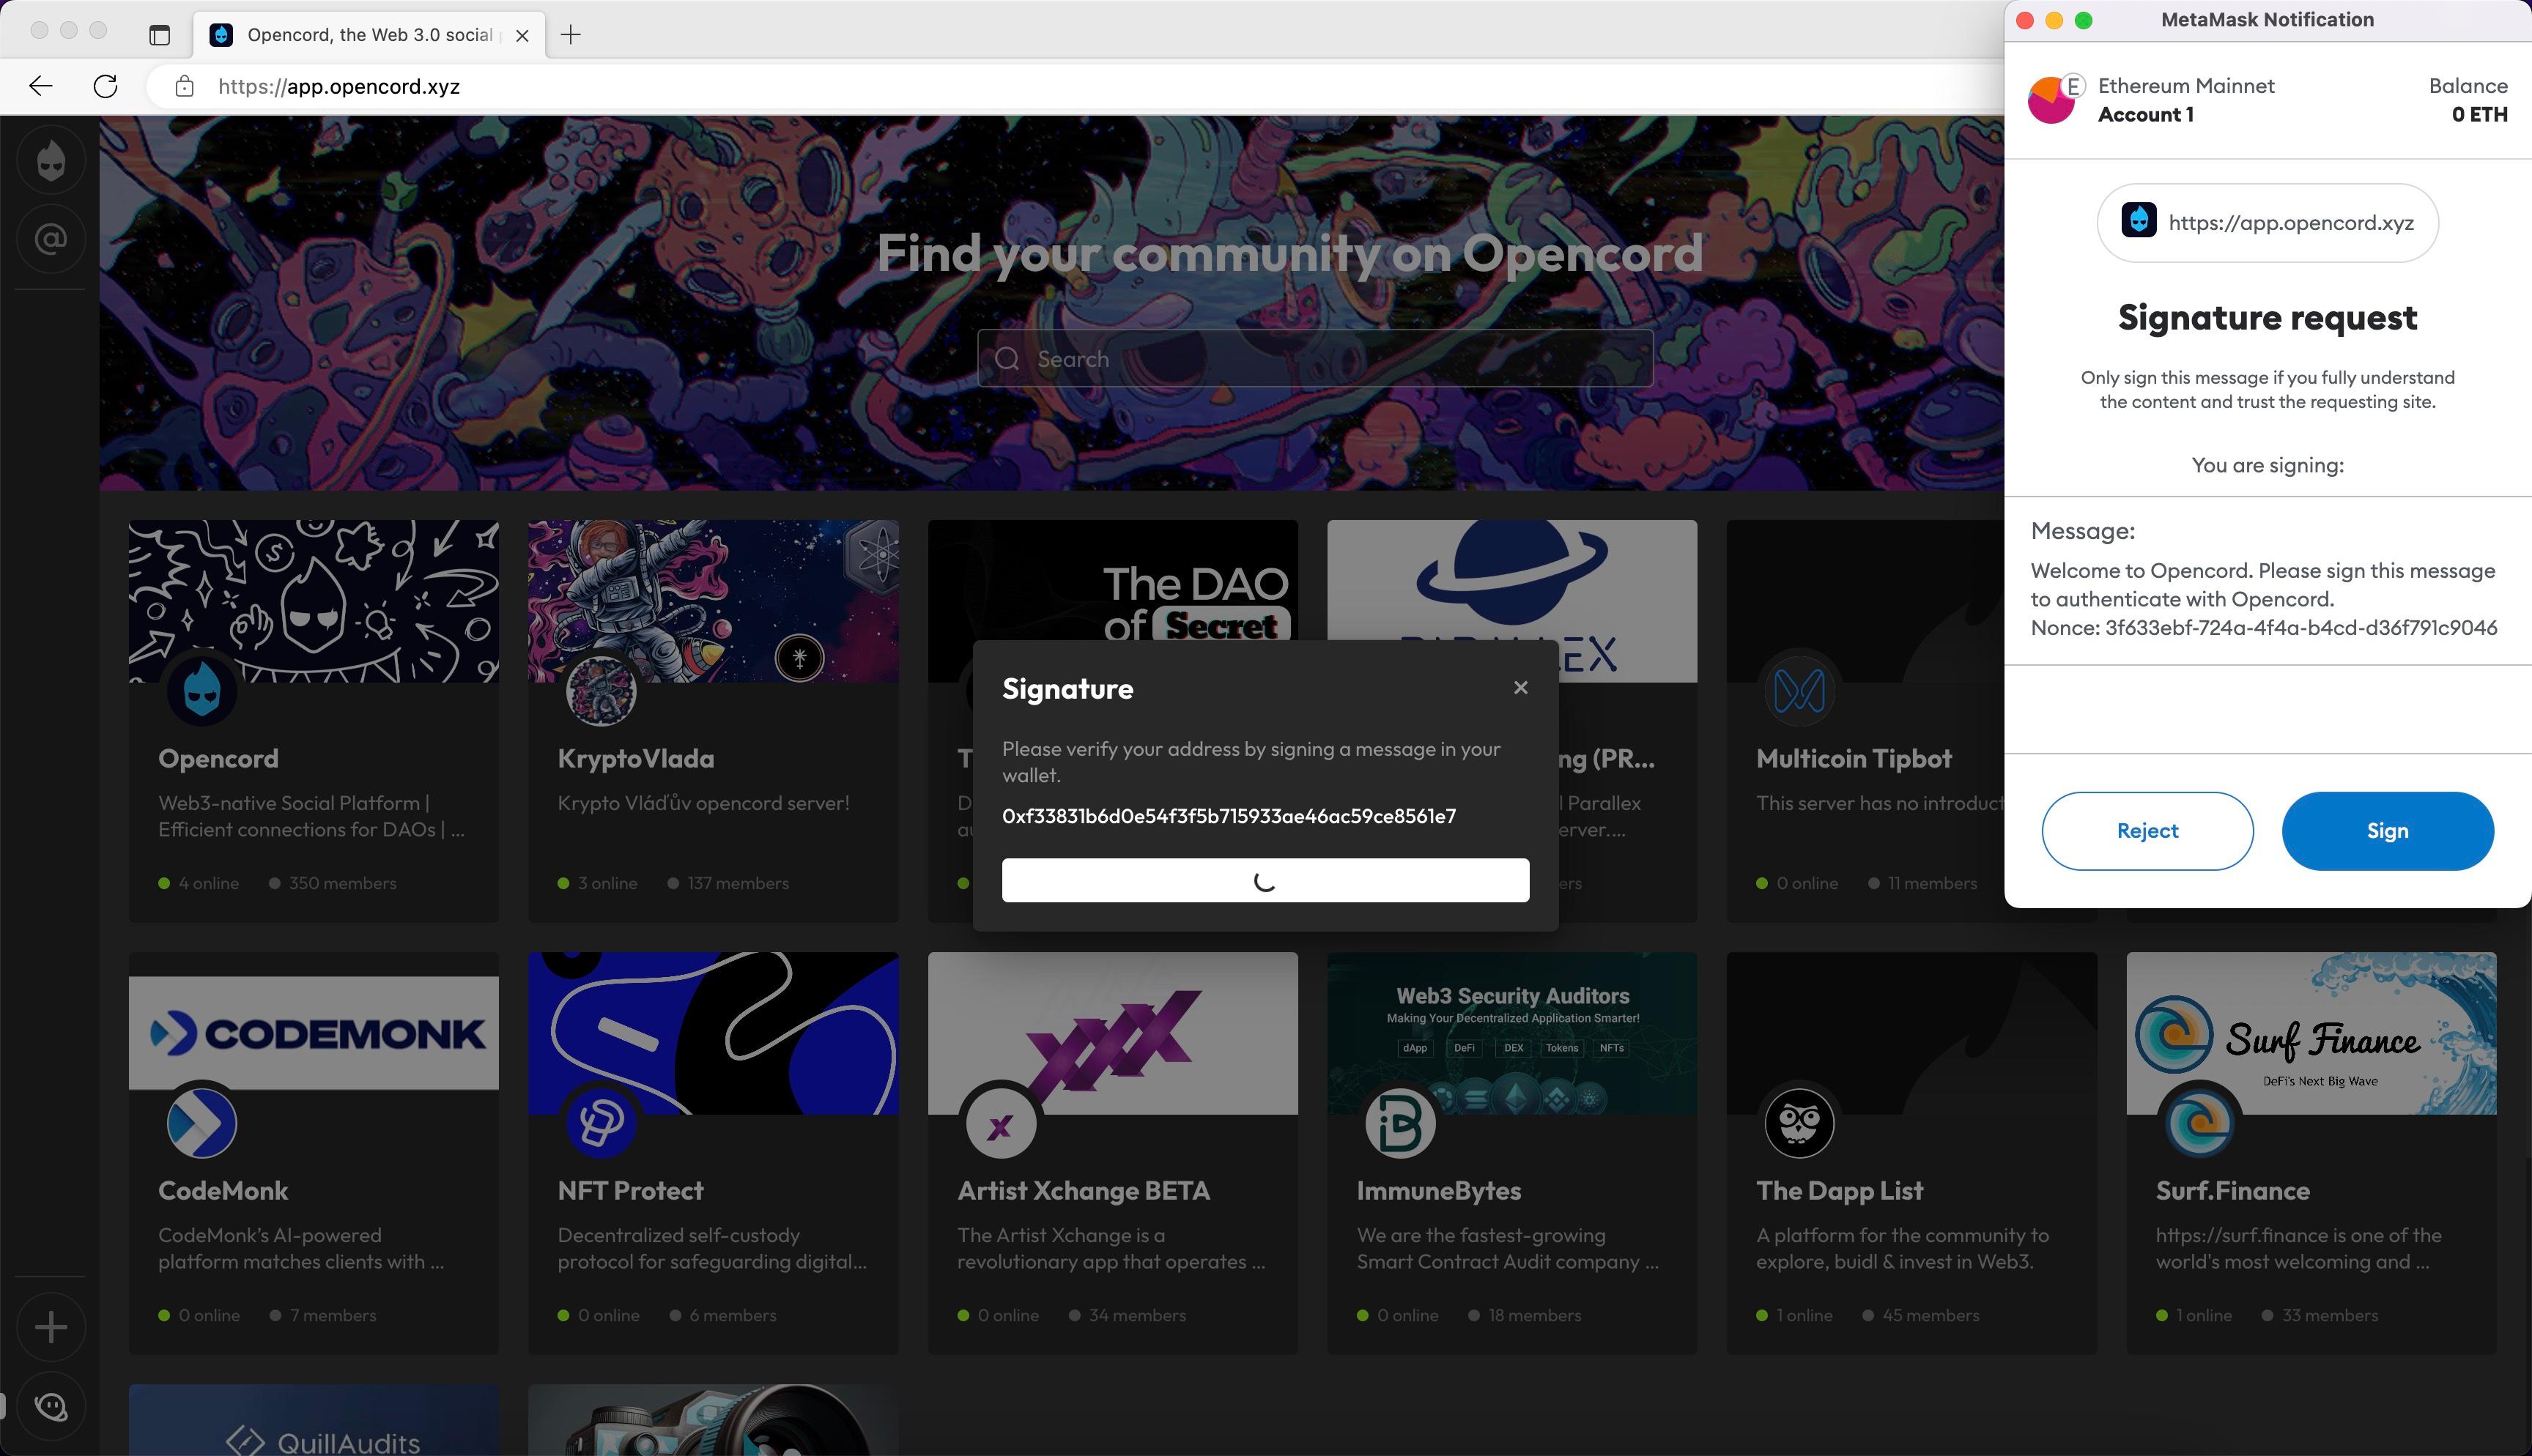The image size is (2532, 1456).
Task: Click the NFT Protect avatar icon
Action: [601, 1123]
